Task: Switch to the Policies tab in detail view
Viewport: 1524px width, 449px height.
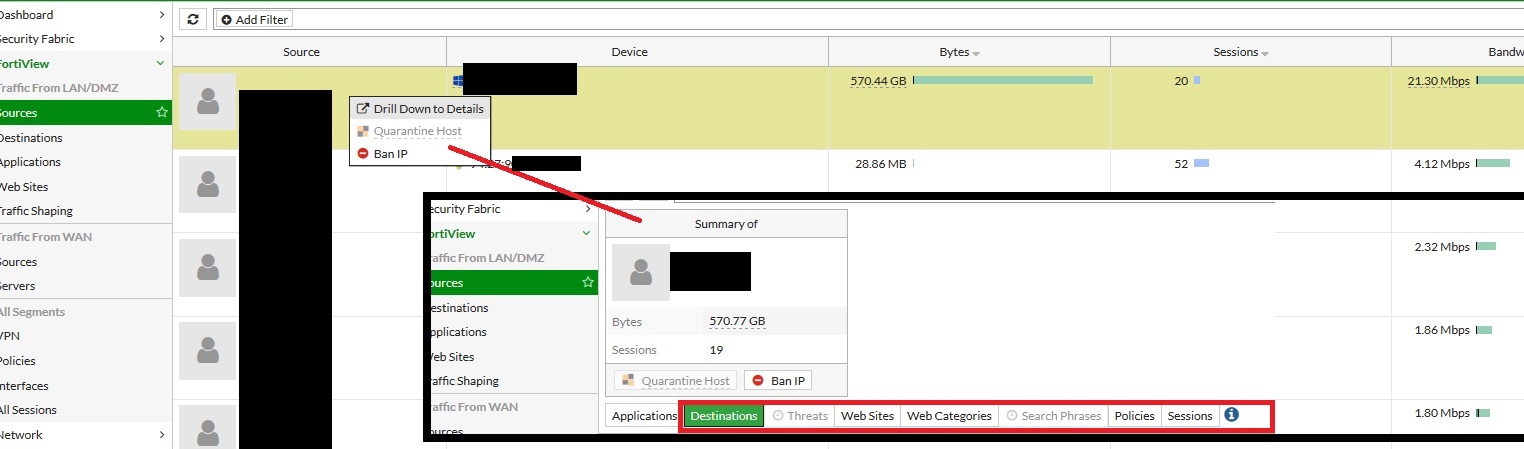Action: tap(1134, 416)
